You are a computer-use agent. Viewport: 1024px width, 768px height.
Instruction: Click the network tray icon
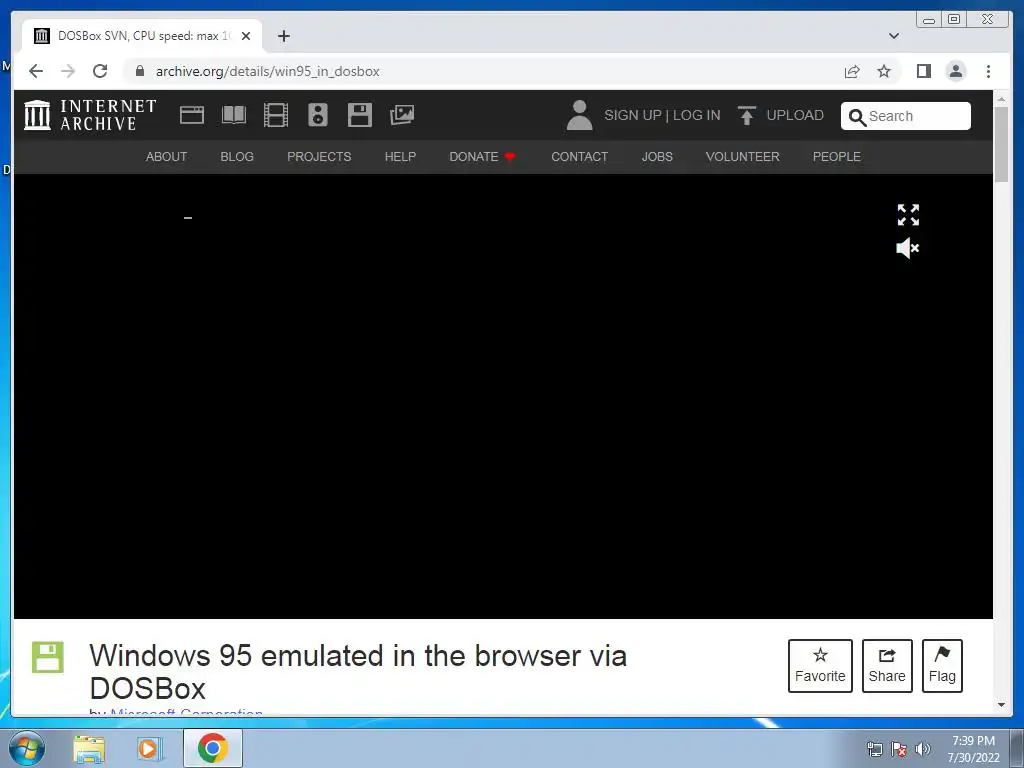[874, 749]
